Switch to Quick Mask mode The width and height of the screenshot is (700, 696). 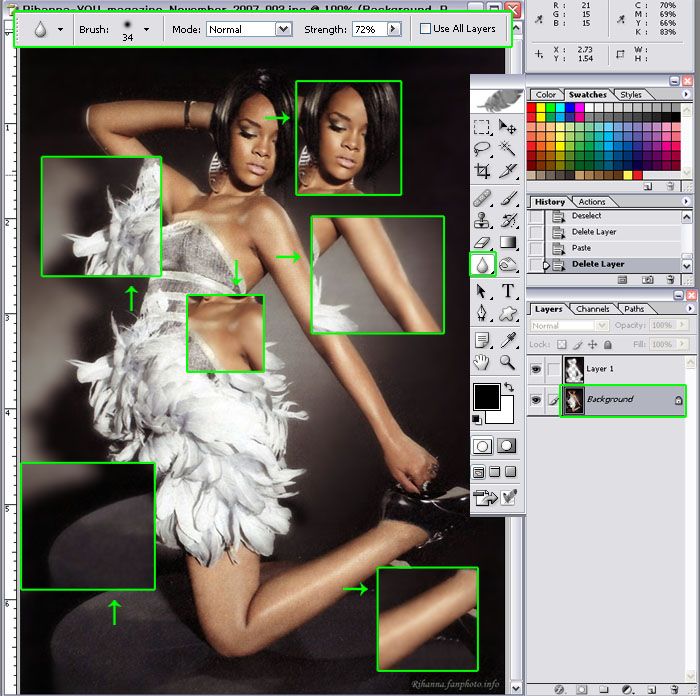pos(507,446)
